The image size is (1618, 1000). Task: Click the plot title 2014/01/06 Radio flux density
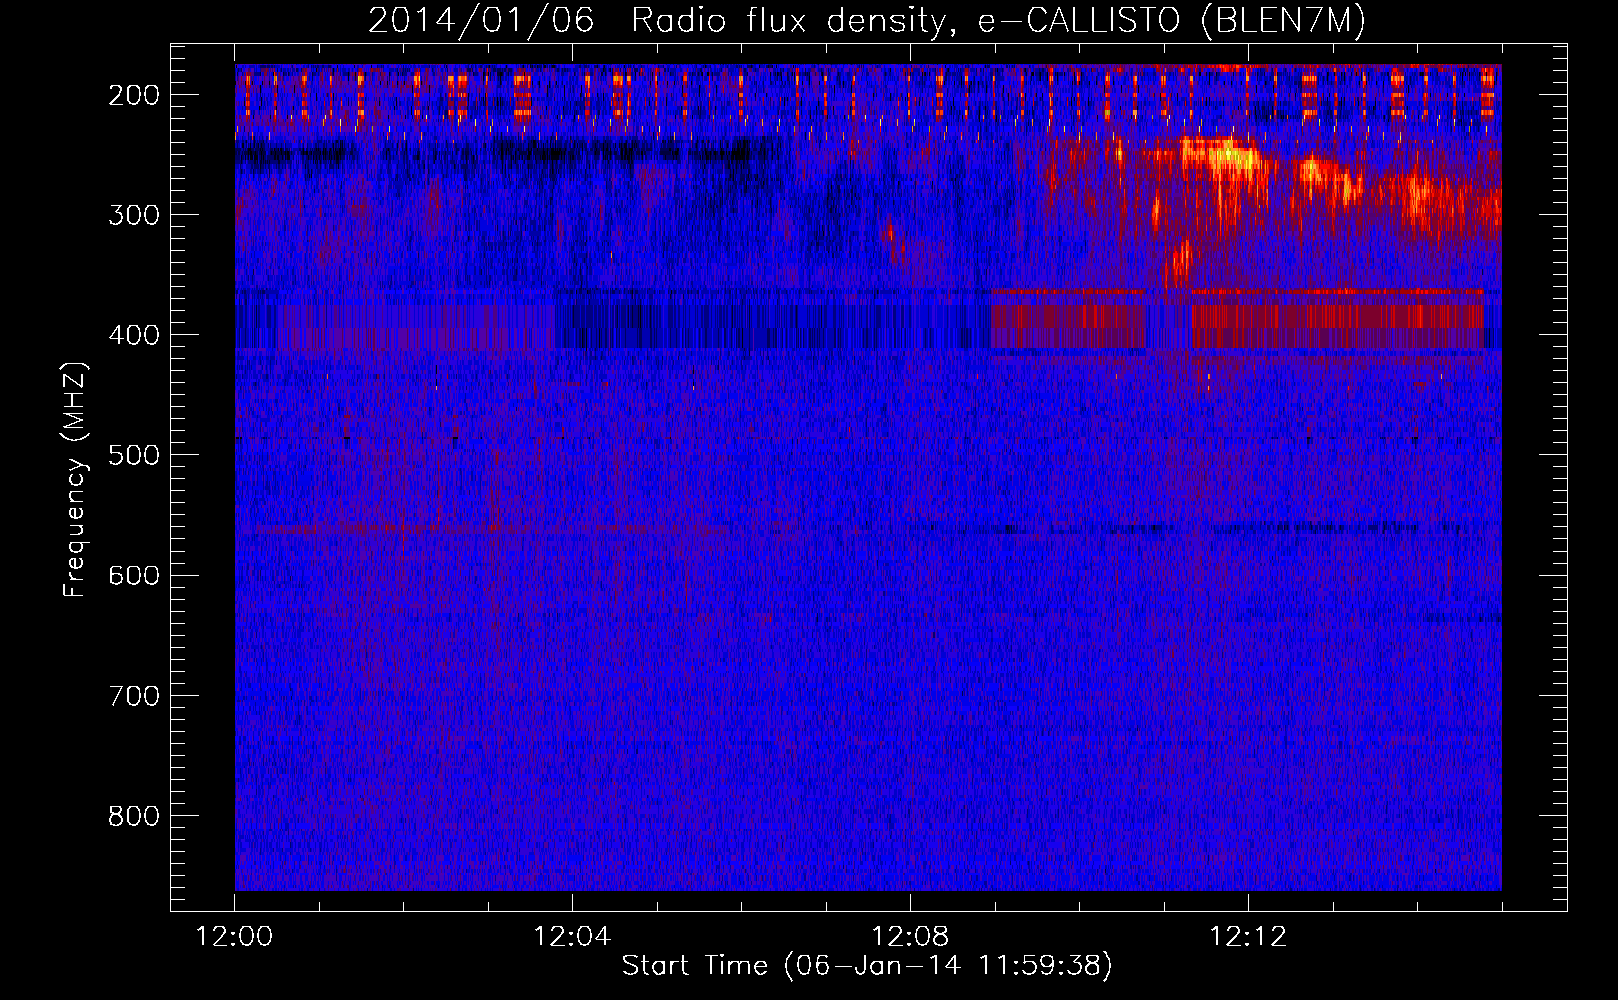click(867, 21)
